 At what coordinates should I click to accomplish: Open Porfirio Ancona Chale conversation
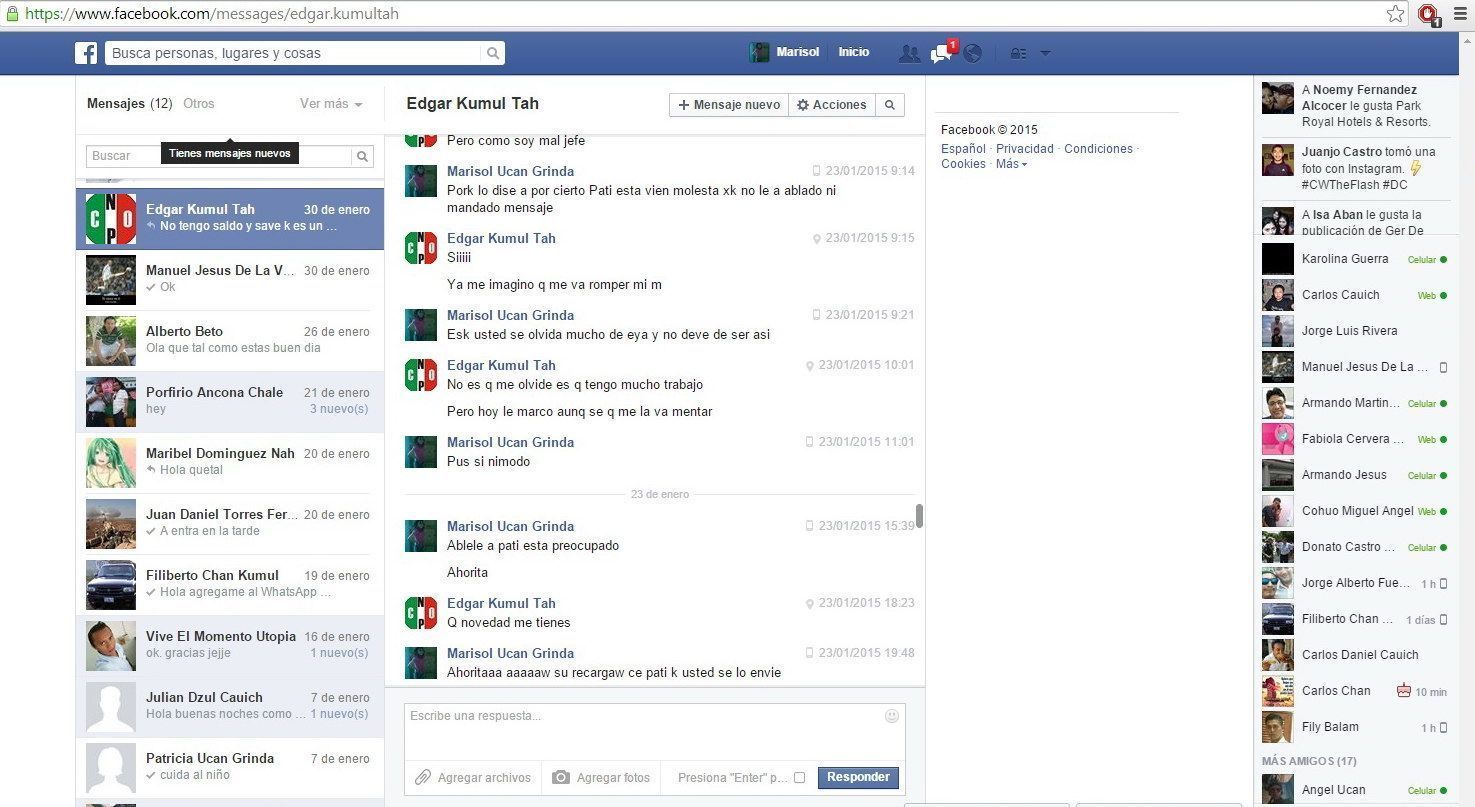(230, 402)
